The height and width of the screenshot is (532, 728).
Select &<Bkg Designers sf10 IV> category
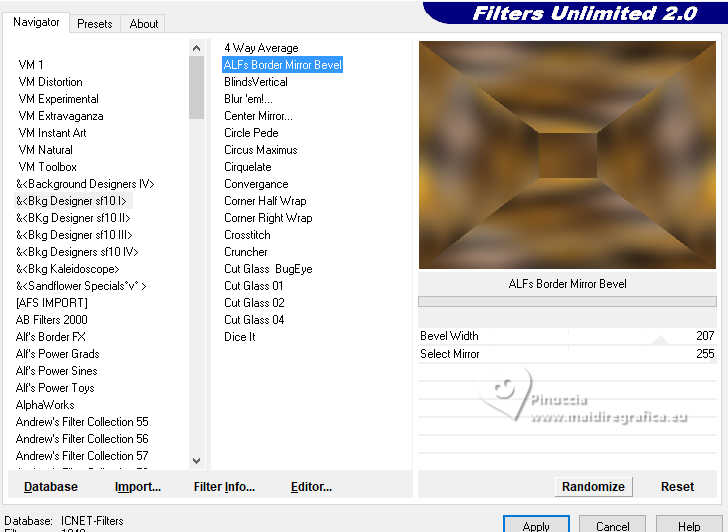click(77, 252)
